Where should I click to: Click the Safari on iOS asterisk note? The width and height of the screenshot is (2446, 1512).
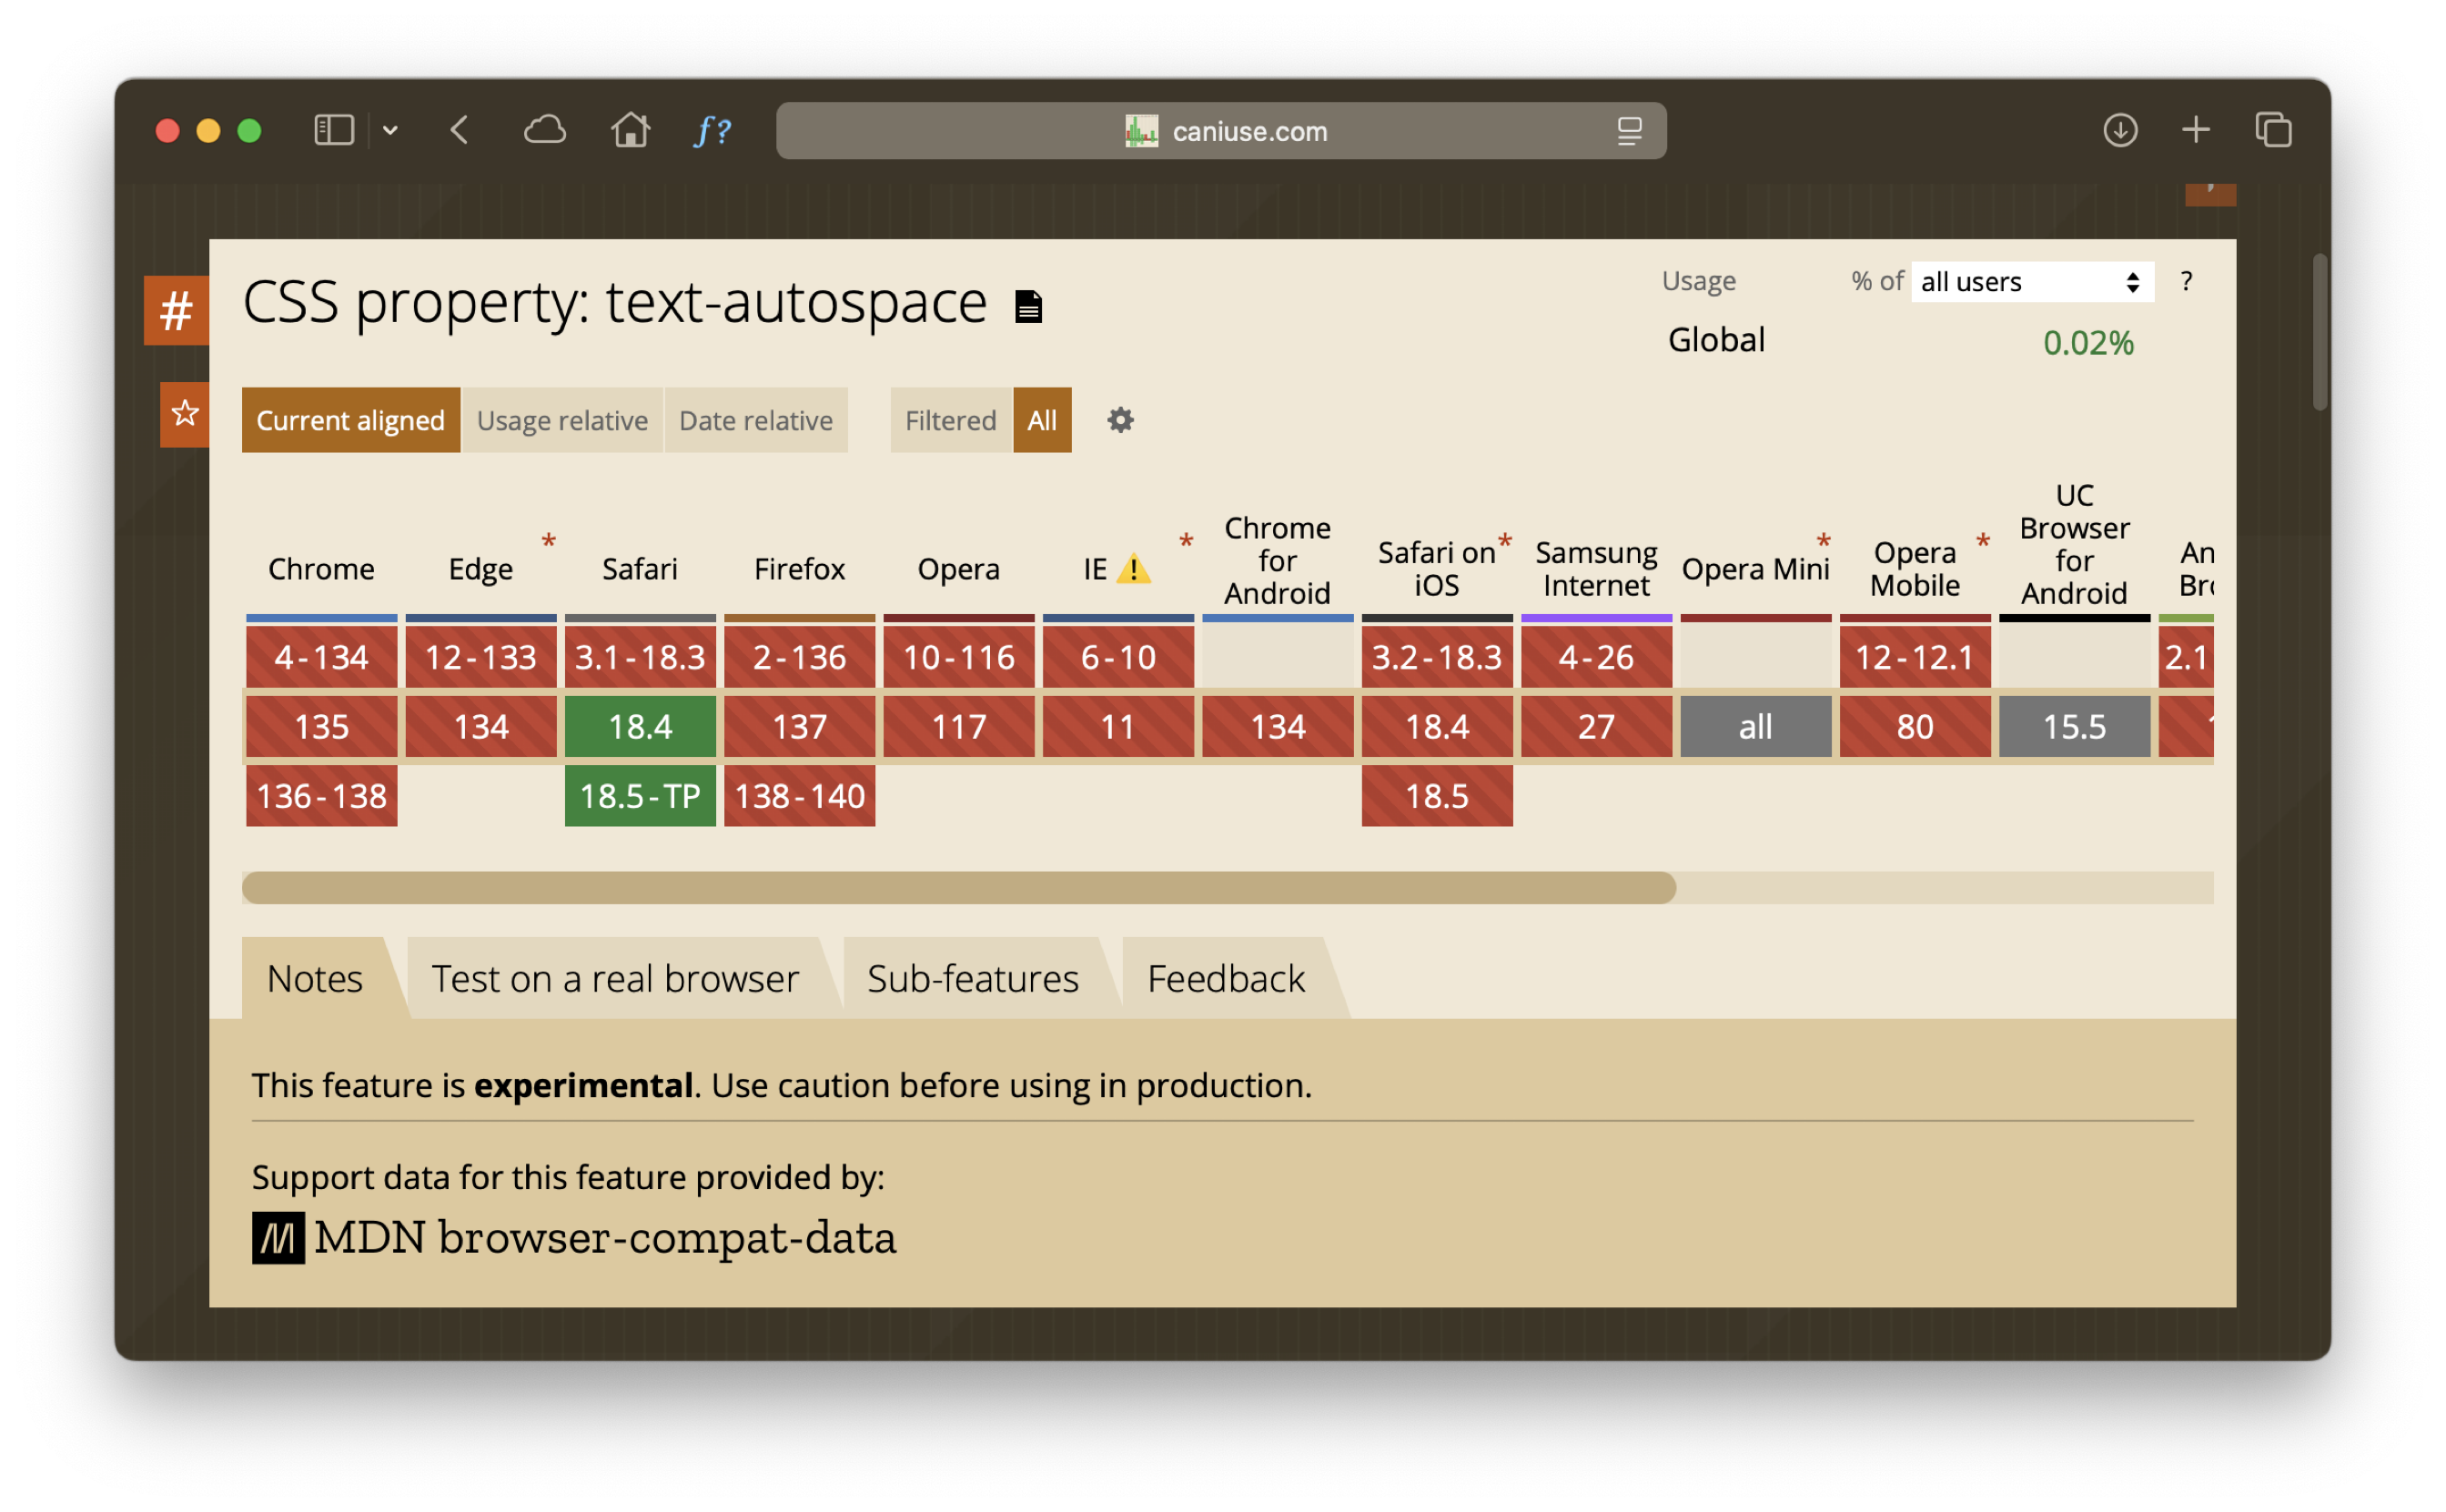pyautogui.click(x=1504, y=542)
